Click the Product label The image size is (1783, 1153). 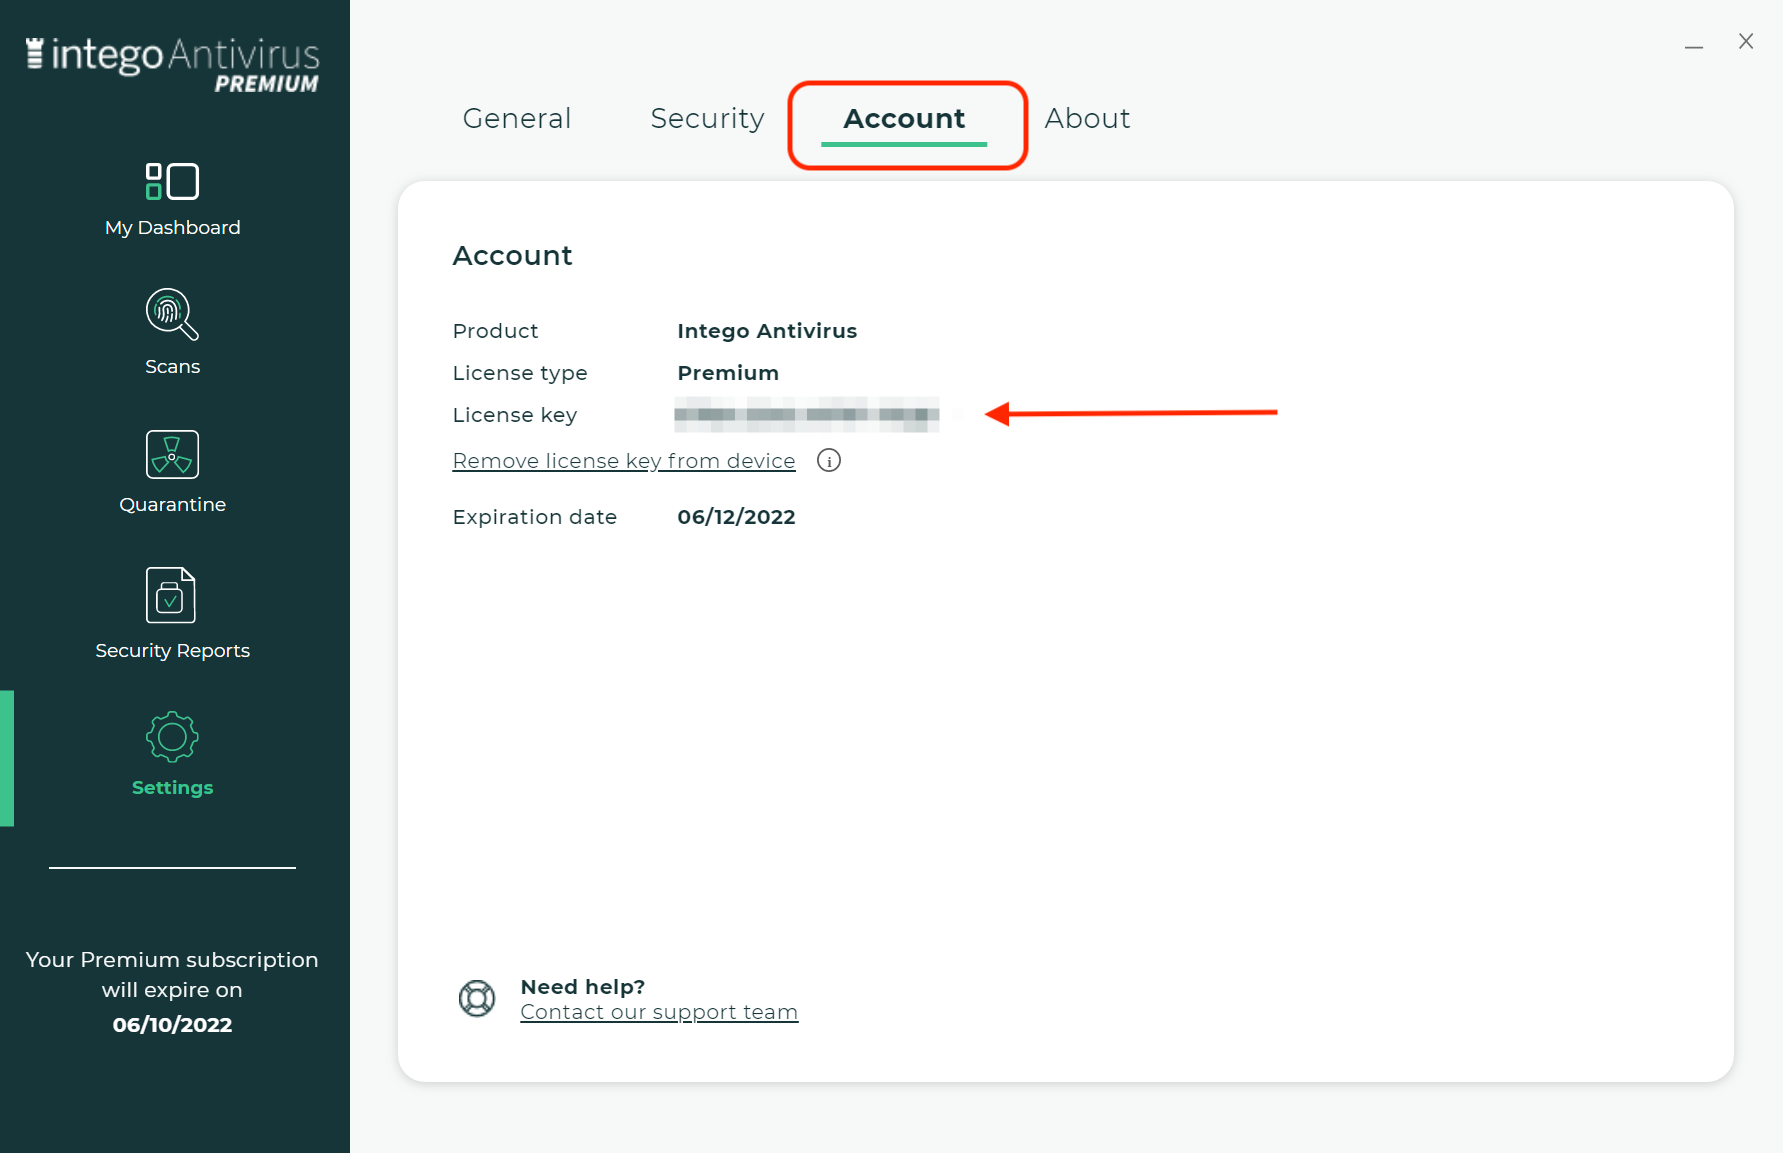pos(495,331)
